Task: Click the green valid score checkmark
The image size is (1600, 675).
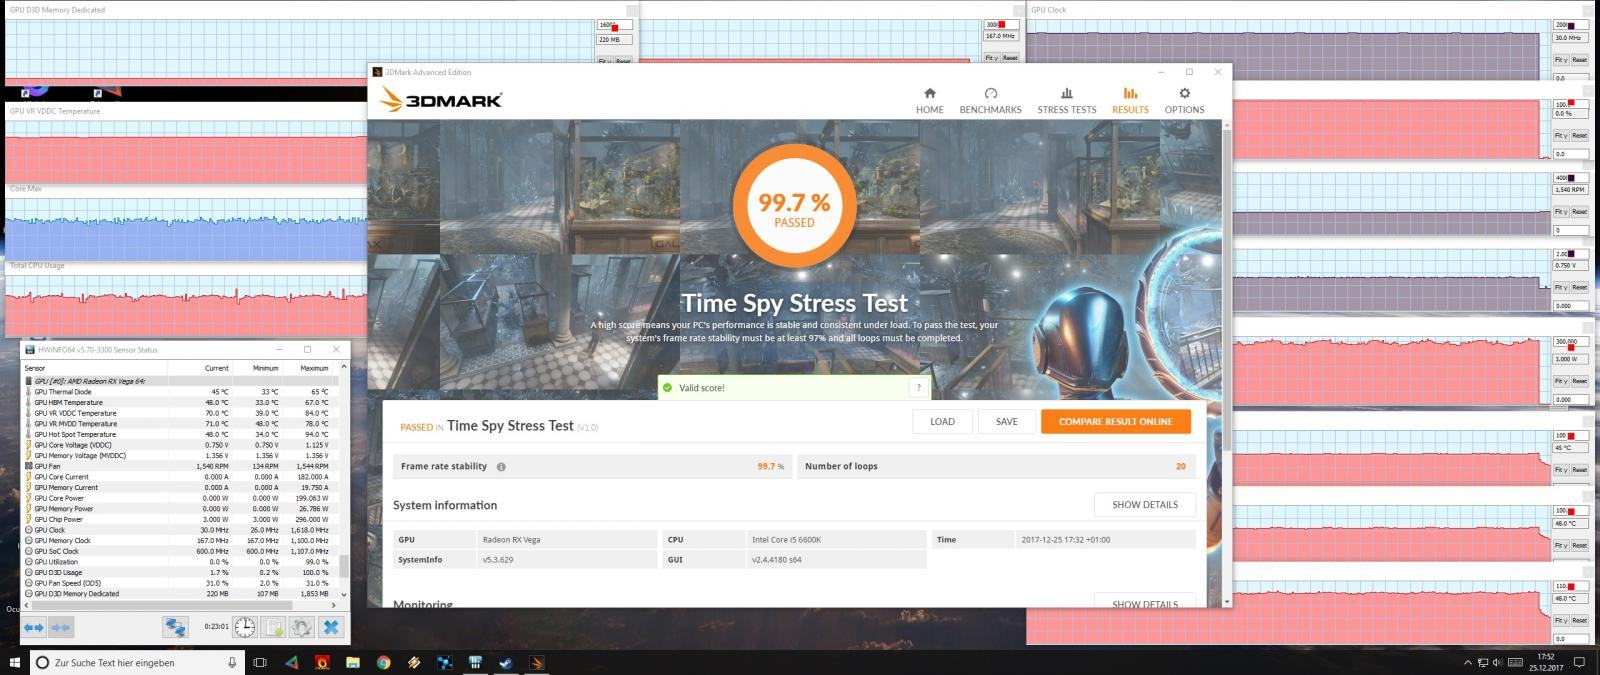Action: pos(667,388)
